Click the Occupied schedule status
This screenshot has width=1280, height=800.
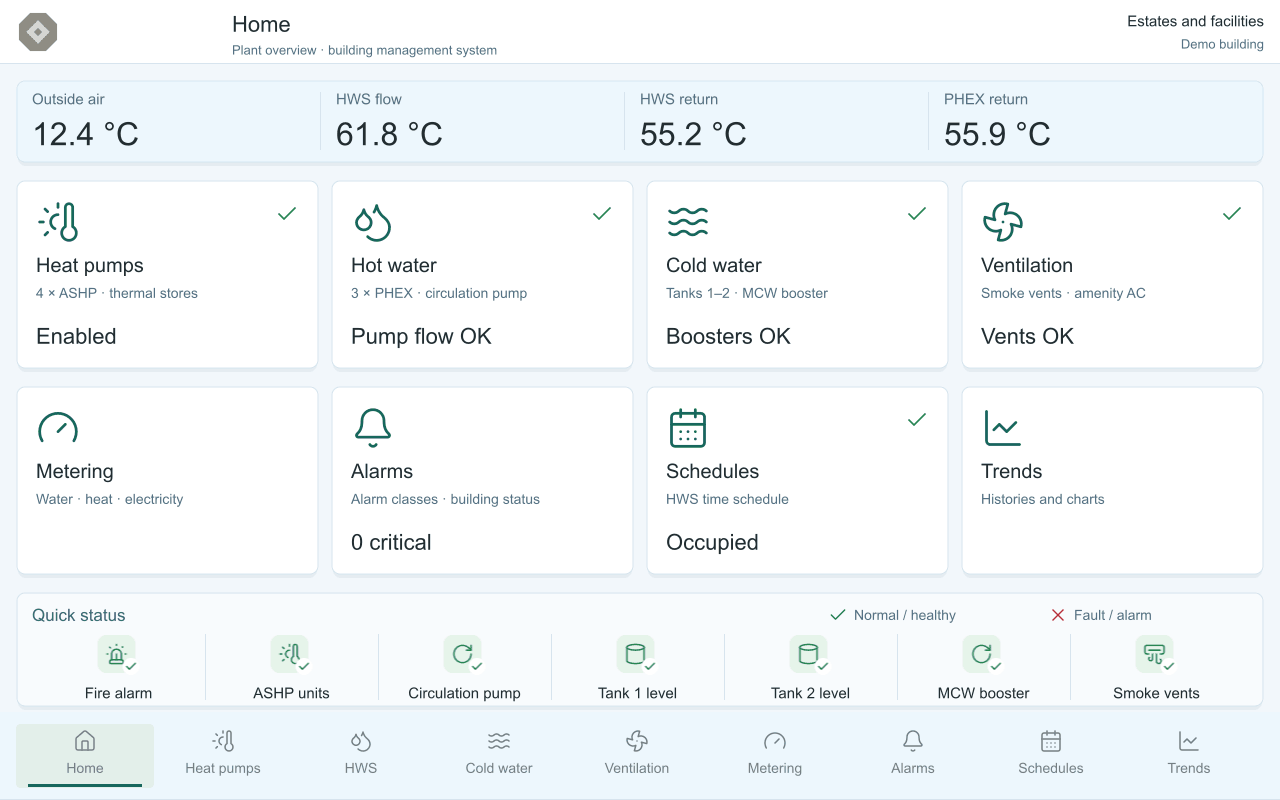712,542
